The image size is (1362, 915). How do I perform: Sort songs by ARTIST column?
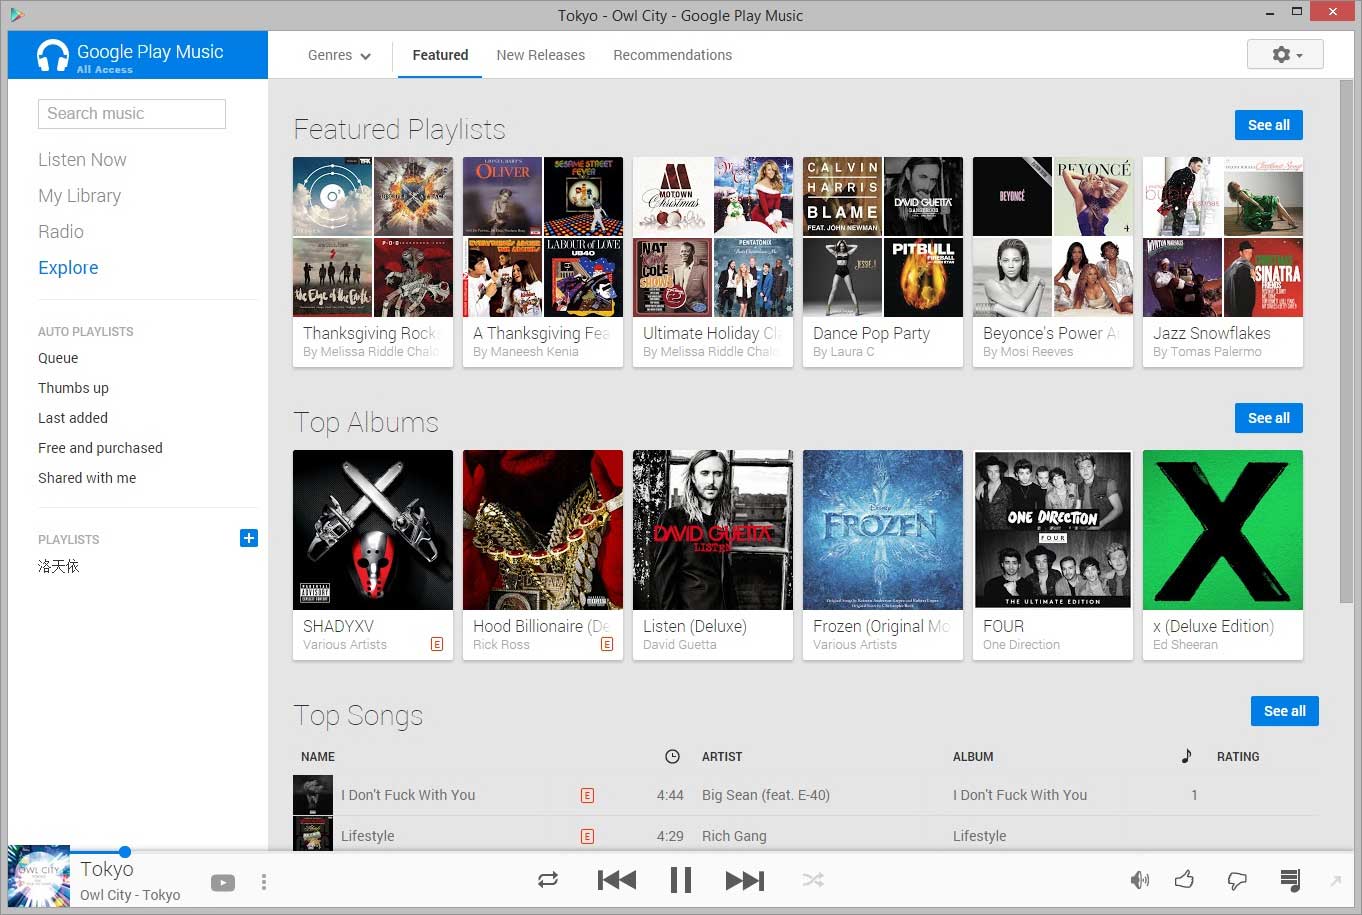click(722, 757)
